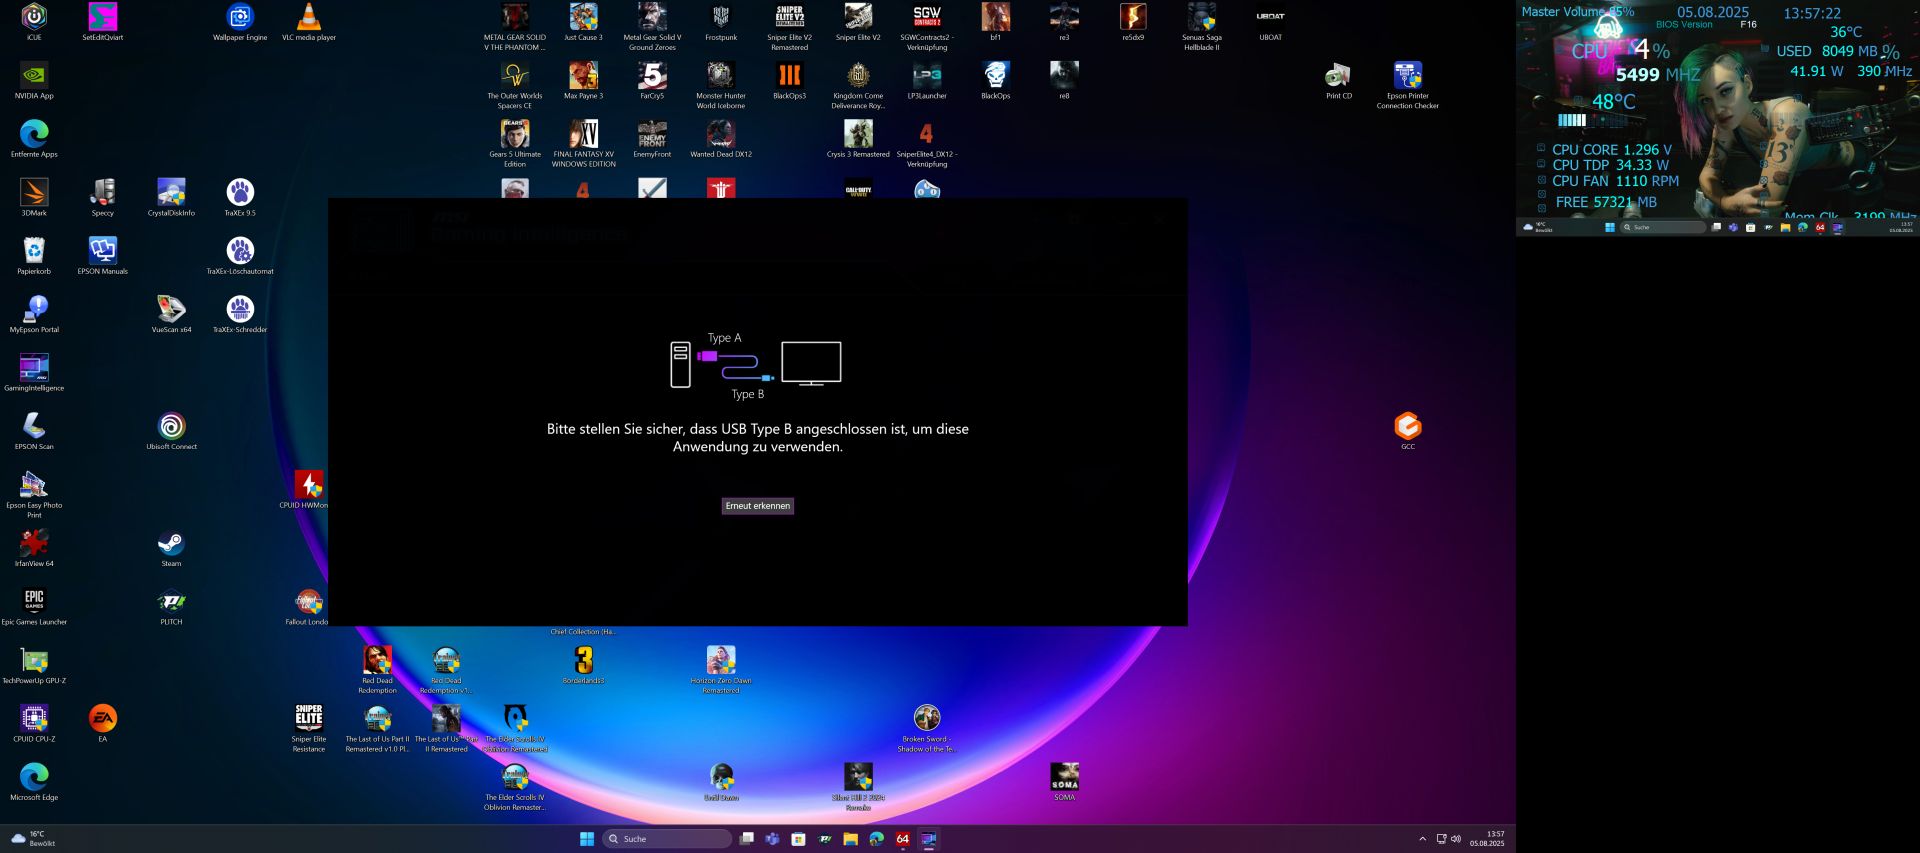Launch Epic Games Launcher shortcut

pyautogui.click(x=34, y=607)
